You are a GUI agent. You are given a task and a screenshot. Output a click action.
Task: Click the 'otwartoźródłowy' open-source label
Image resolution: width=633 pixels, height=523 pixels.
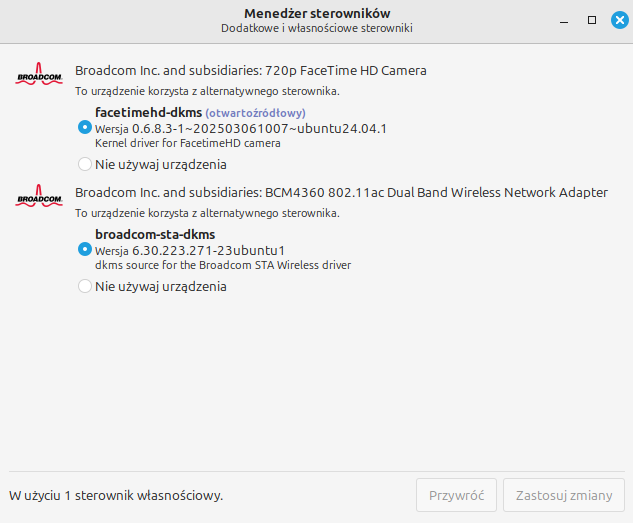click(256, 113)
